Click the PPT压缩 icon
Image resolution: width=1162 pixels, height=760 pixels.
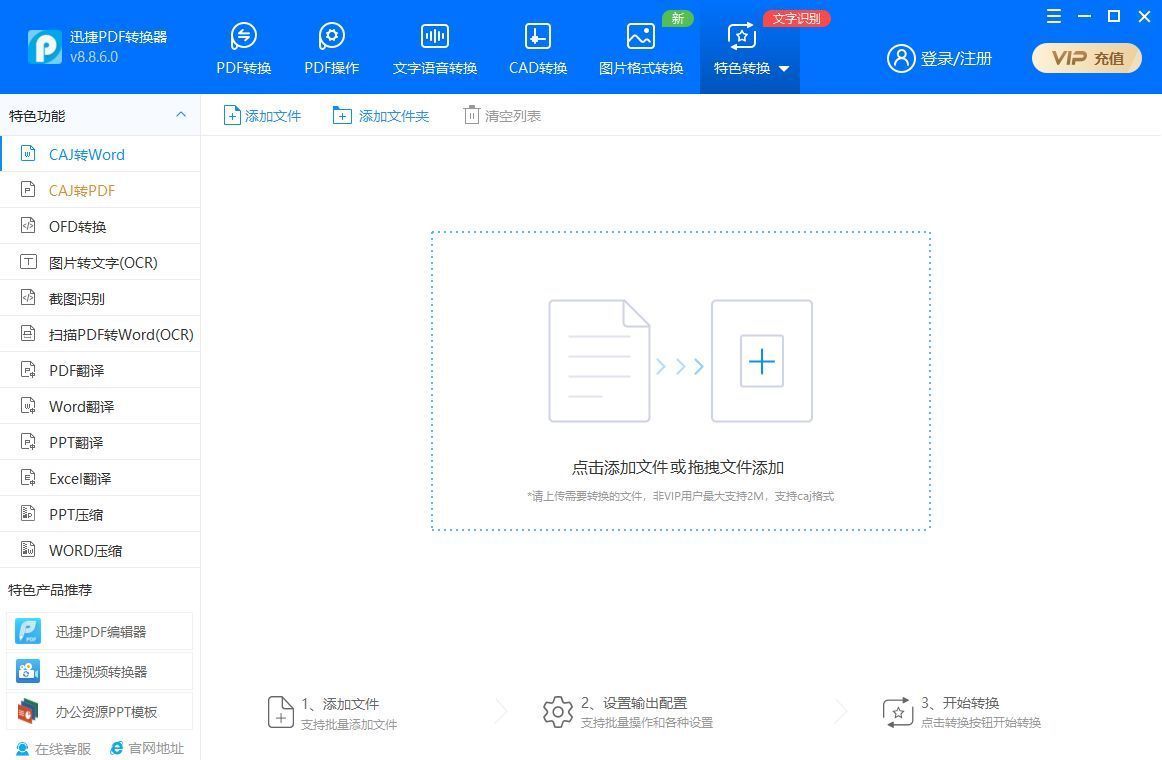click(x=28, y=513)
